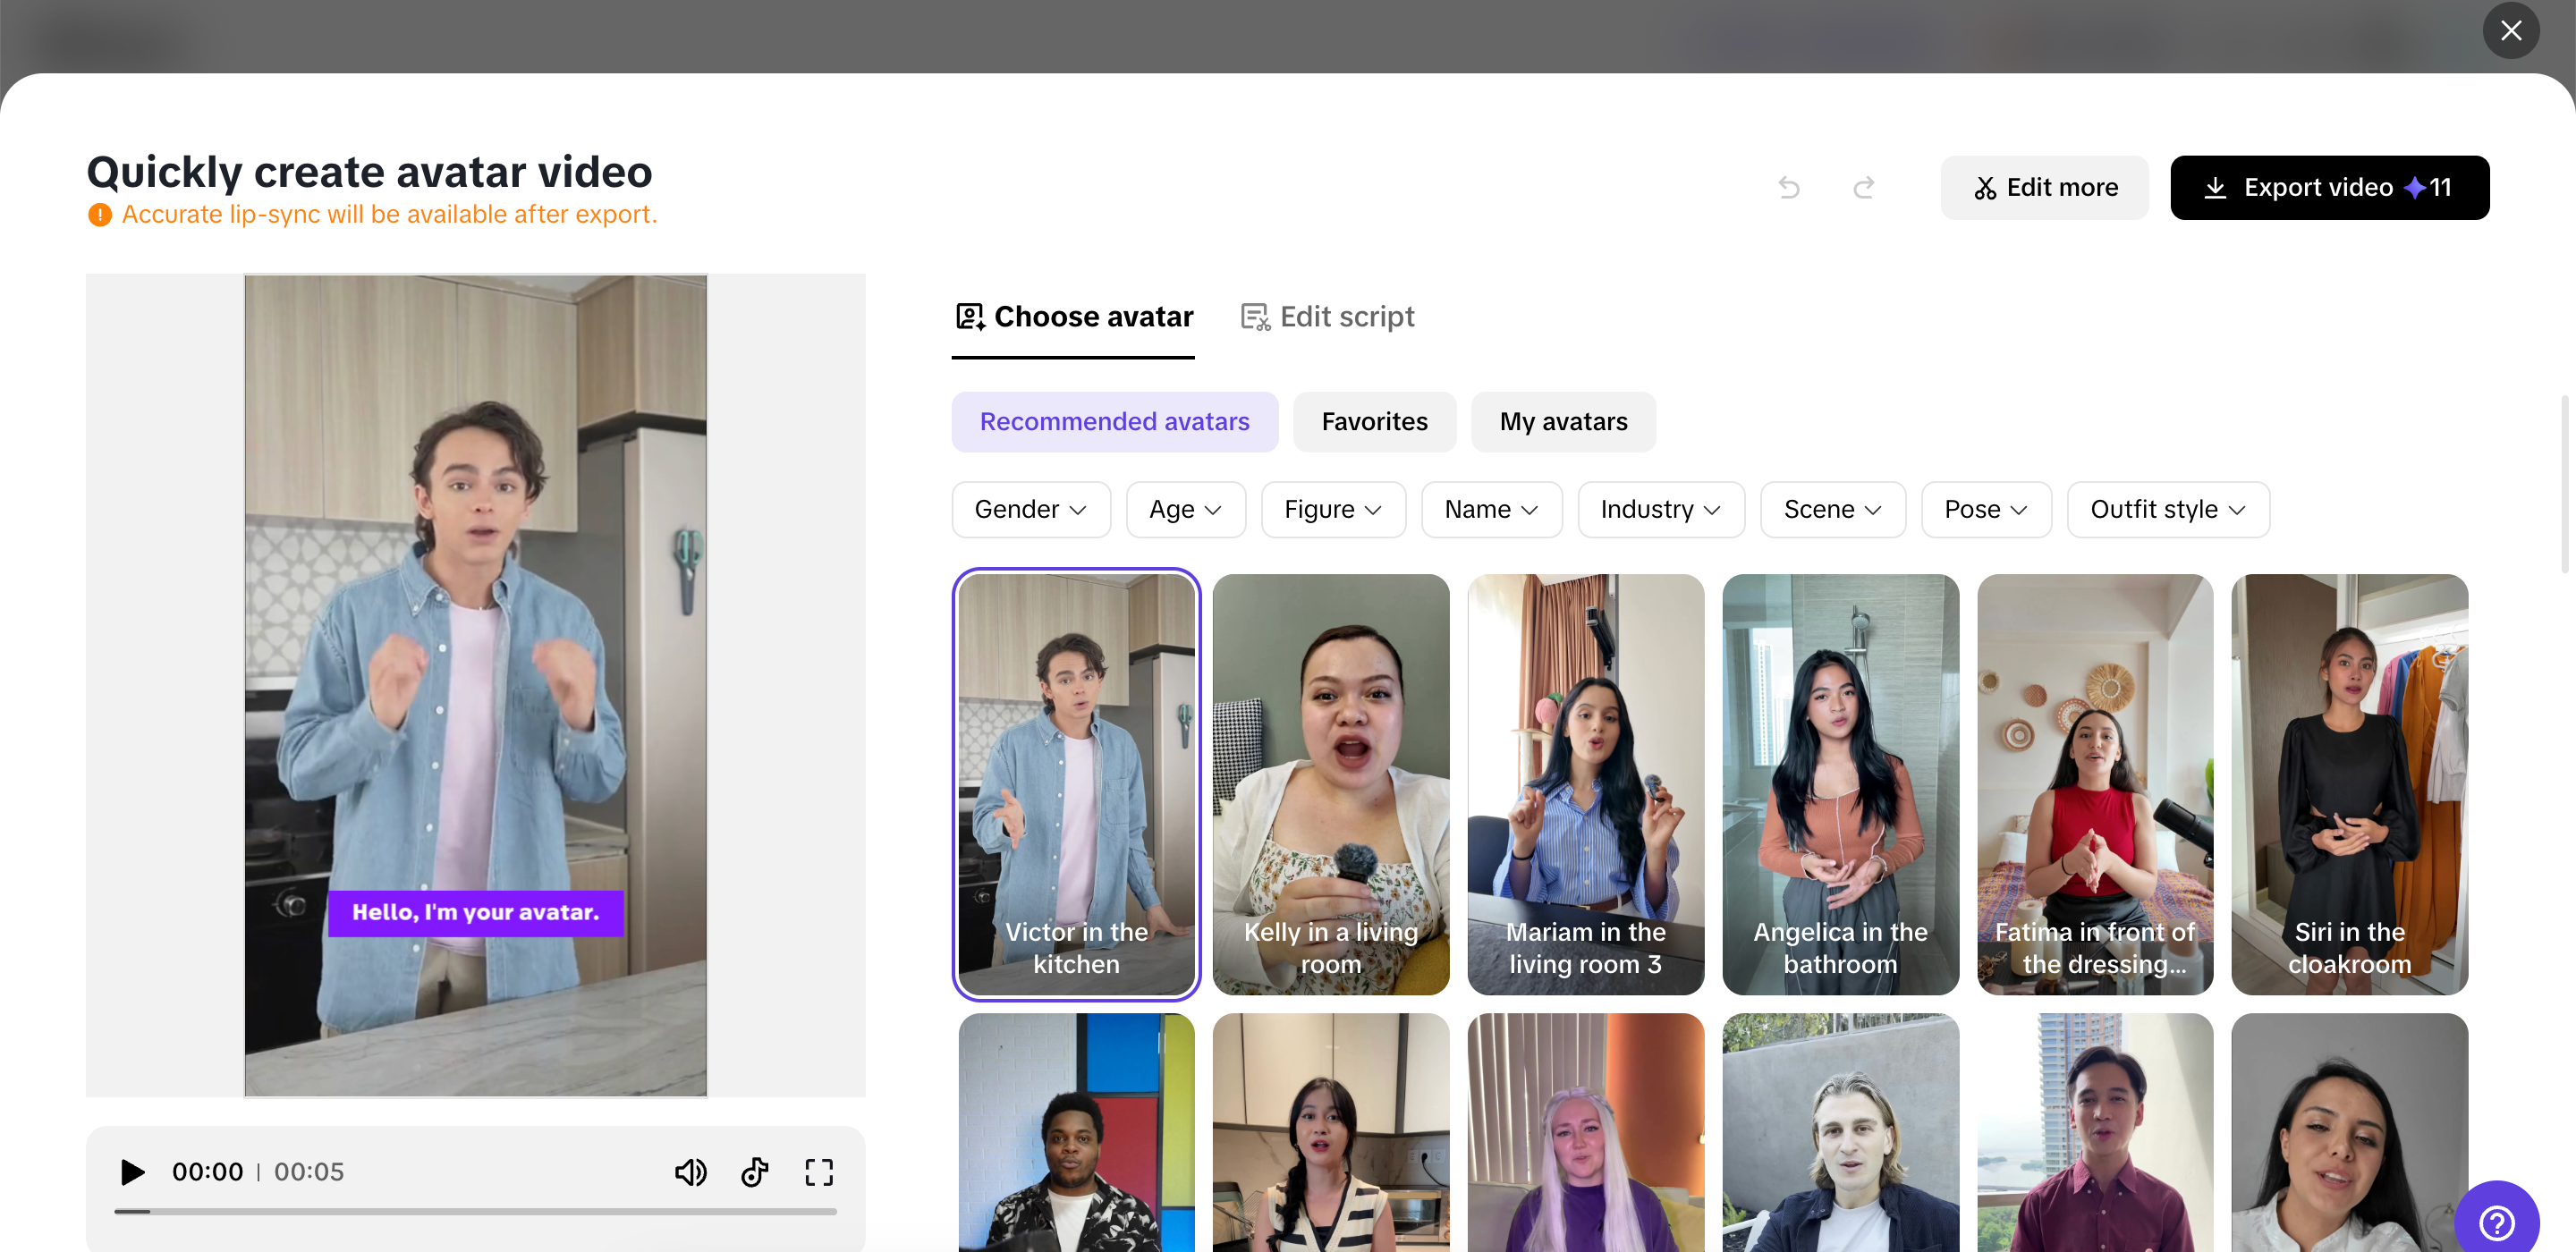Click the redo arrow icon

tap(1864, 188)
